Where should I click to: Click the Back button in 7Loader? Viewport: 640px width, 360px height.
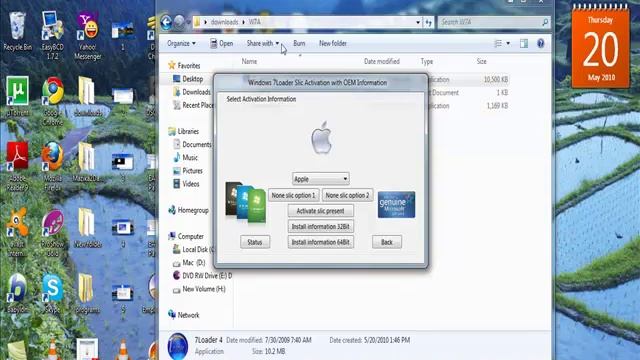click(387, 242)
